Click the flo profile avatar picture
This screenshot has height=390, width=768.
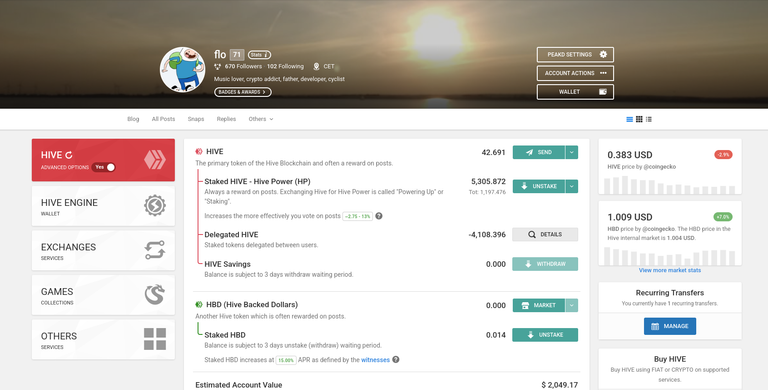click(183, 70)
